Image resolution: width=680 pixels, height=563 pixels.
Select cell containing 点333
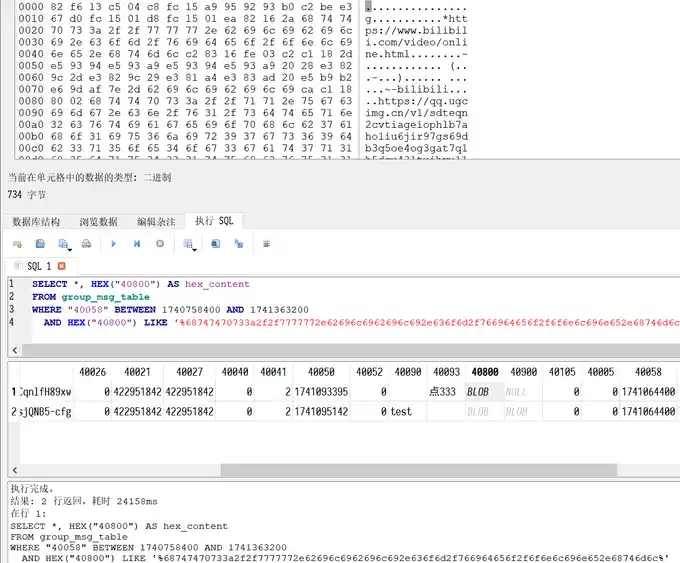point(446,392)
